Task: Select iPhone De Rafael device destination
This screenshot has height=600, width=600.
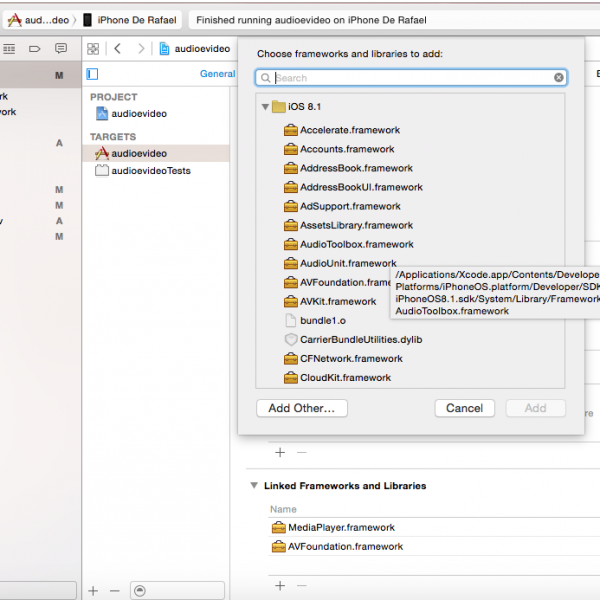Action: coord(130,20)
